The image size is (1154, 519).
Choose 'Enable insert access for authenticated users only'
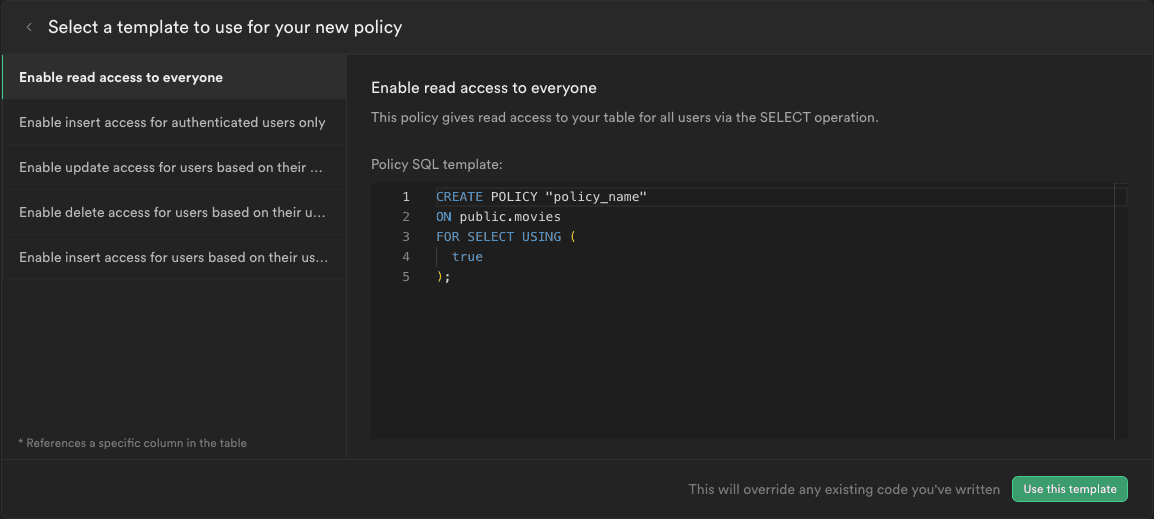pos(172,122)
